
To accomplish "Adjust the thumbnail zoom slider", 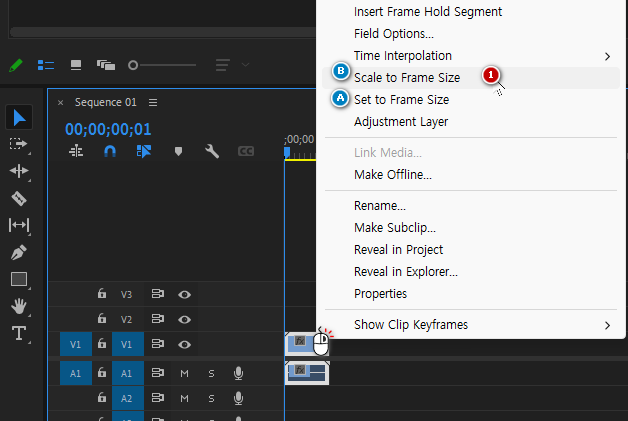I will coord(134,65).
